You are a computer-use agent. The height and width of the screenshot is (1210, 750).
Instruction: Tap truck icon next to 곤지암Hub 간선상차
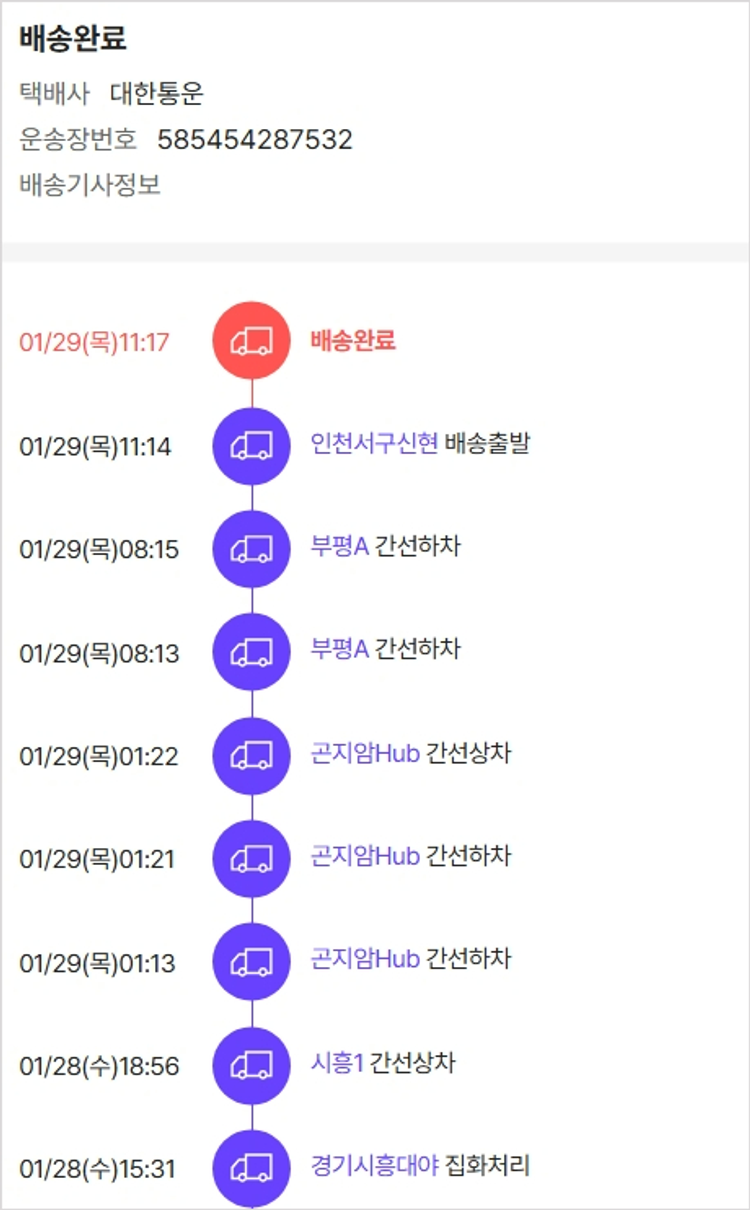click(251, 756)
